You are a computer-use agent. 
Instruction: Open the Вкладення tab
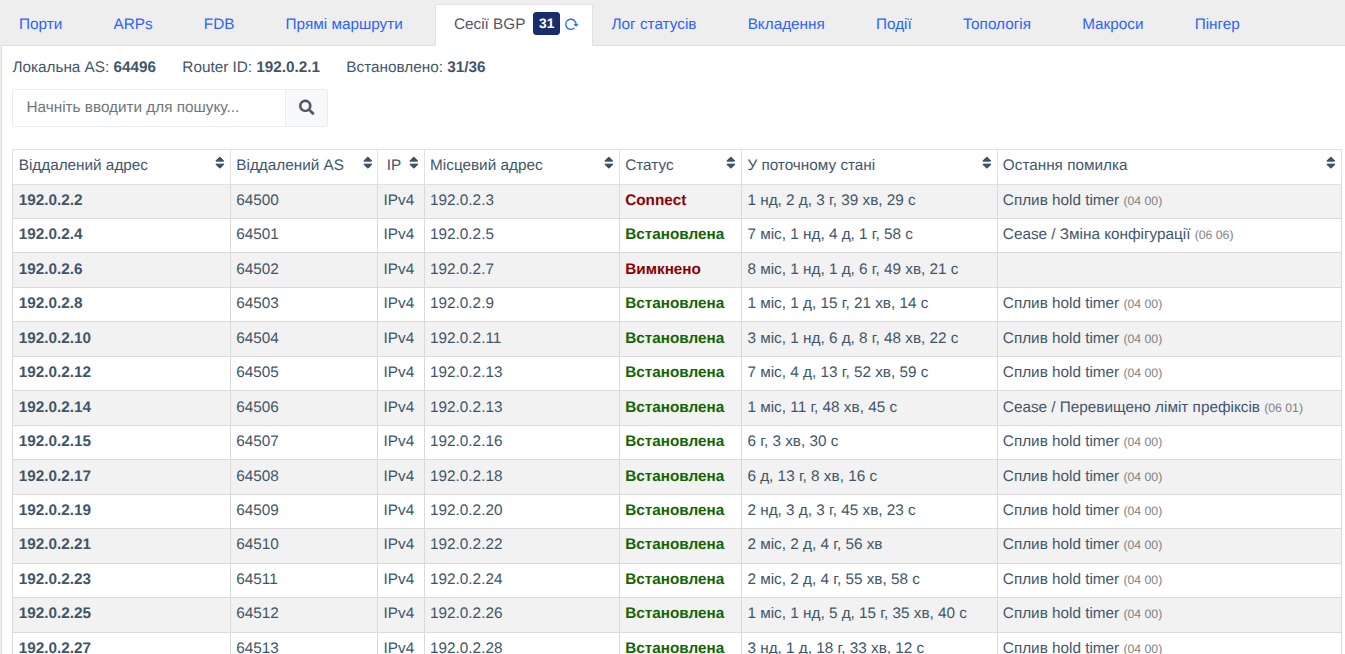(786, 24)
